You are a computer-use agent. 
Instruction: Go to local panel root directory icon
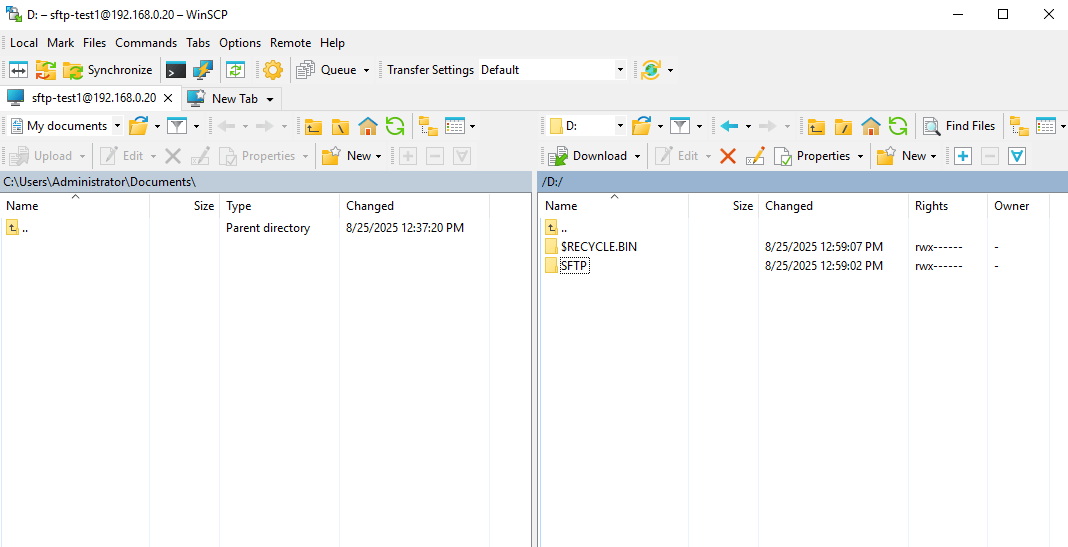[341, 126]
